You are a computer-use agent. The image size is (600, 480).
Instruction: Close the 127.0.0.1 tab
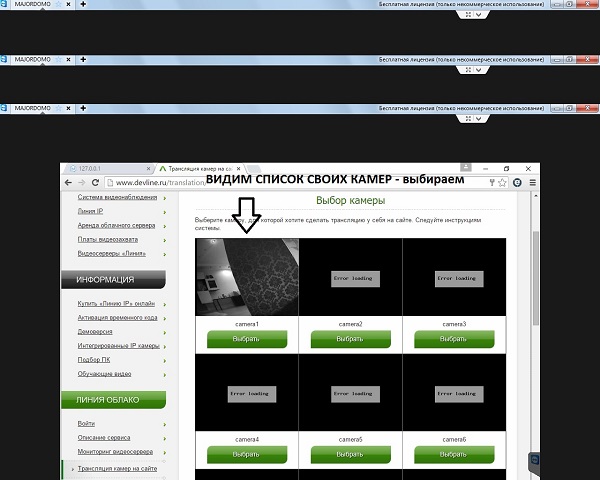tap(148, 168)
